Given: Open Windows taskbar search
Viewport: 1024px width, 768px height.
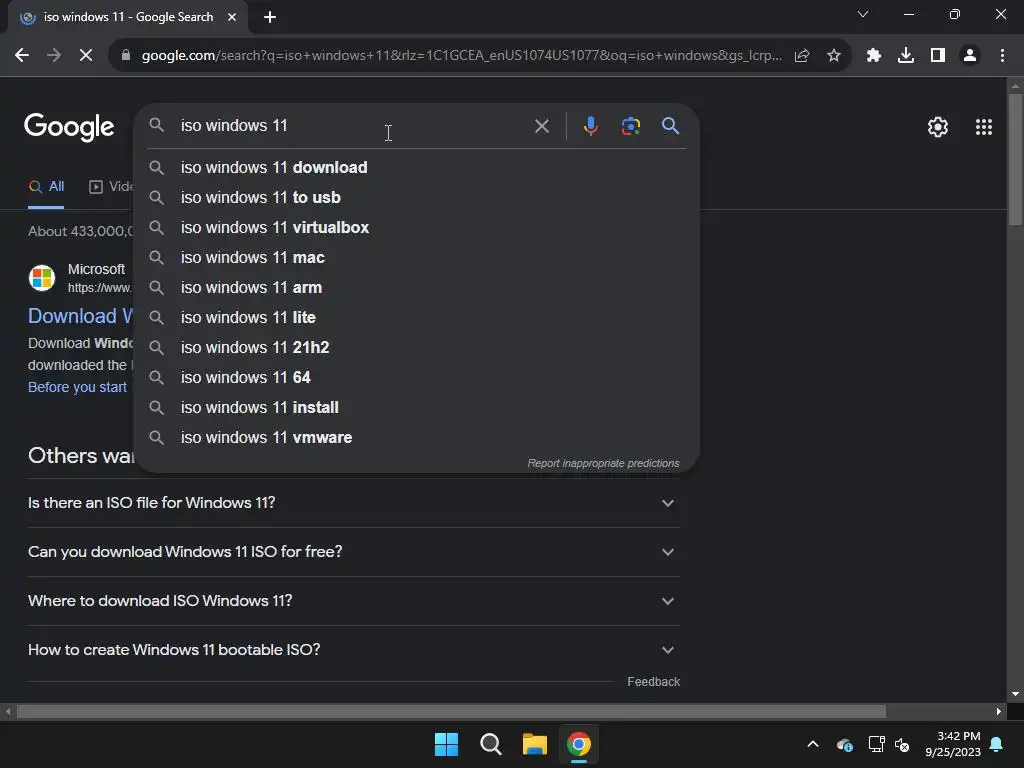Looking at the screenshot, I should tap(490, 744).
